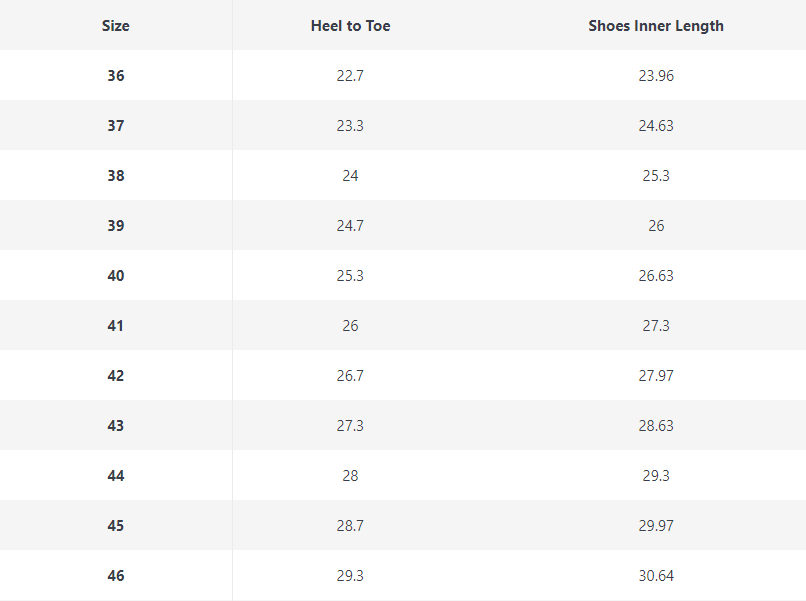Select size 42 row label

[116, 376]
